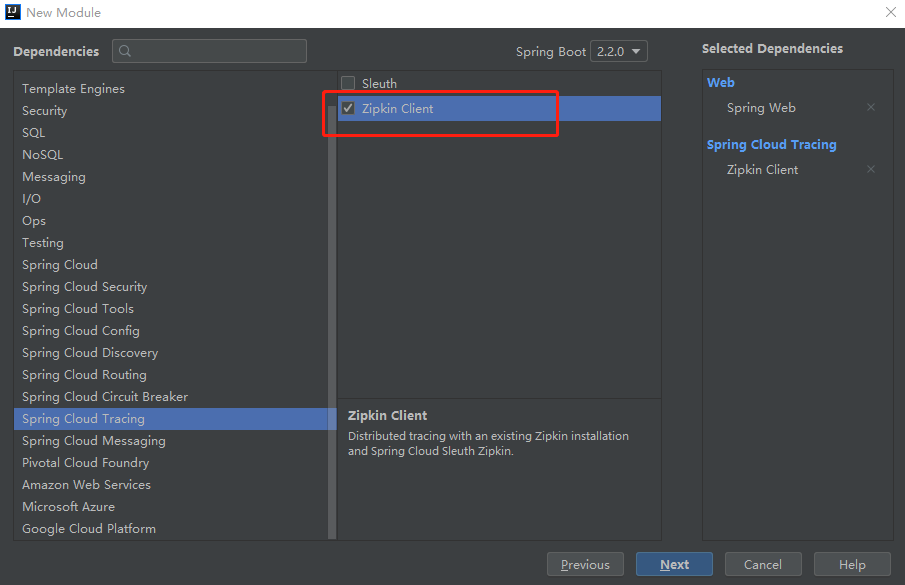Click the IntelliJ logo in title bar
The height and width of the screenshot is (585, 905).
point(13,13)
